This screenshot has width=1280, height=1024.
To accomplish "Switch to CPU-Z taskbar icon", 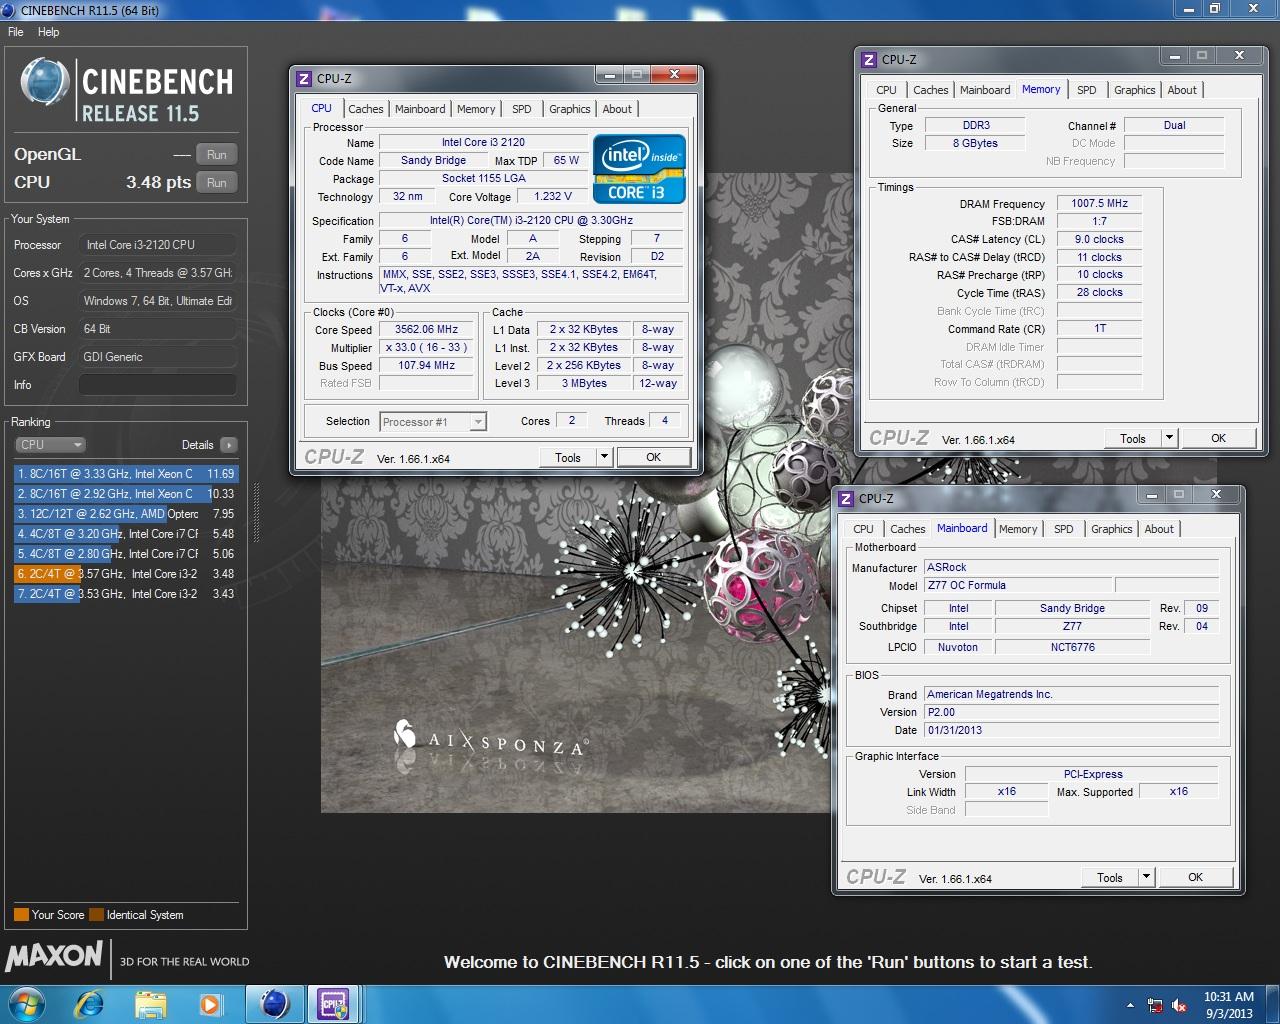I will tap(332, 1004).
